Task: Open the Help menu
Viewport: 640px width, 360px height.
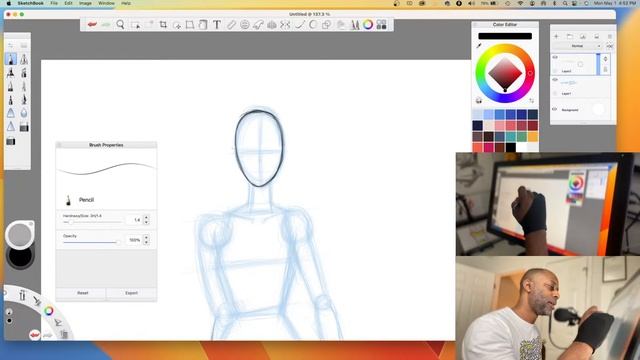Action: (x=126, y=3)
